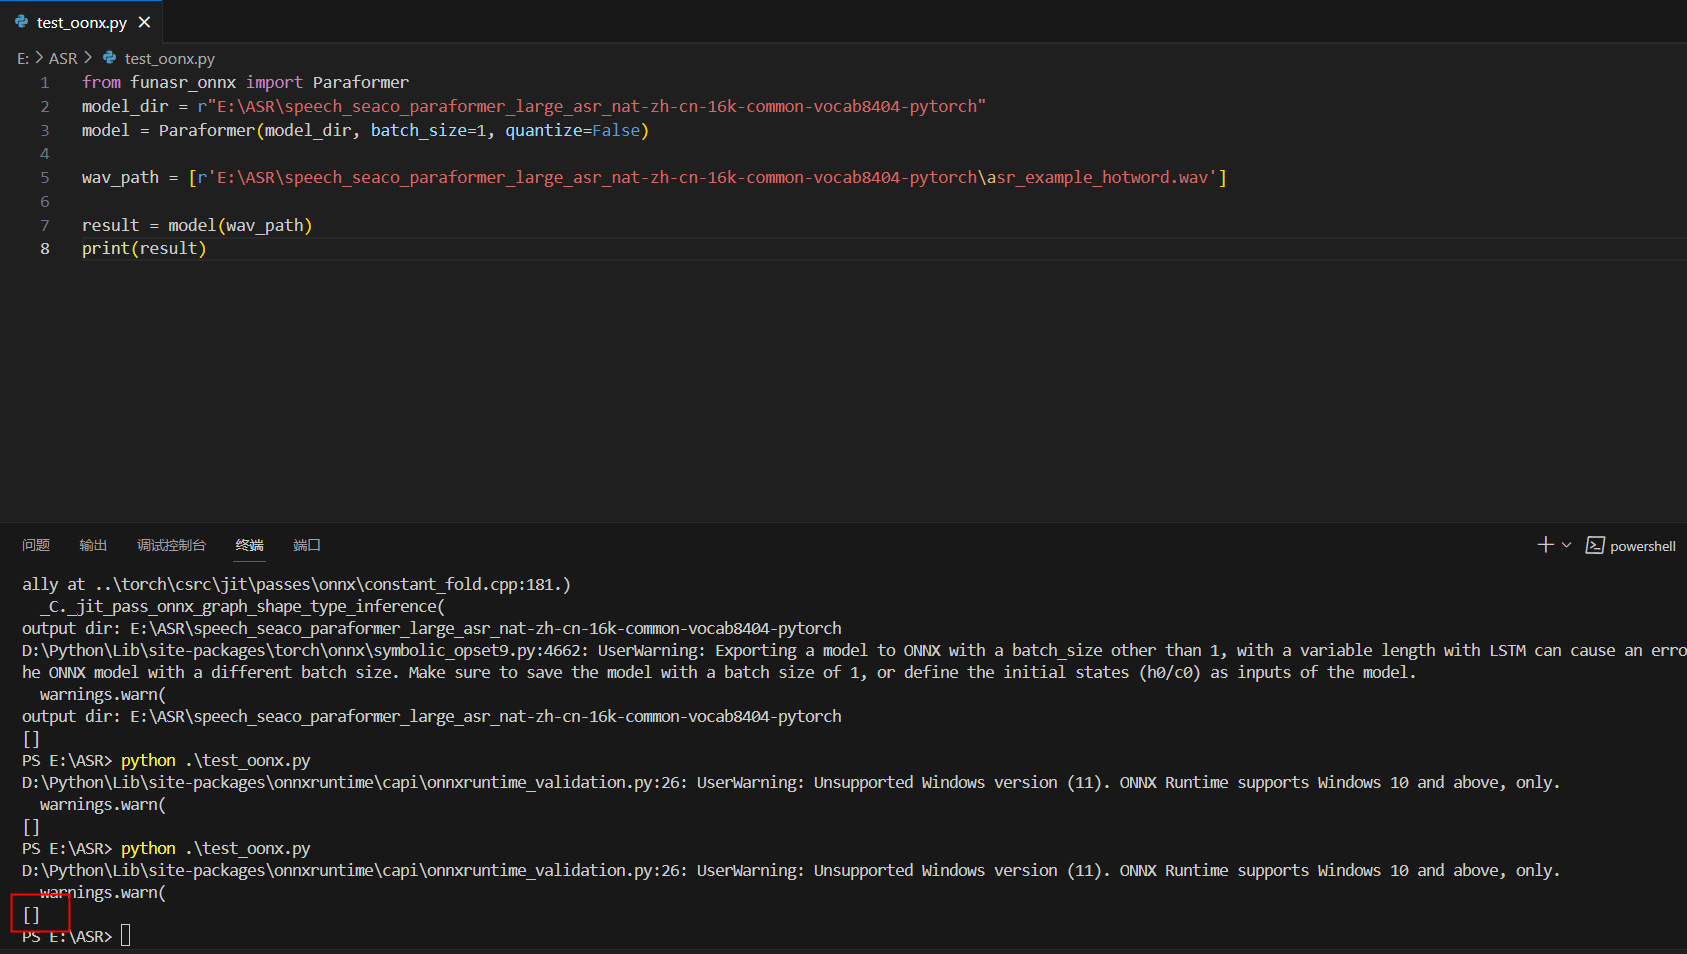The image size is (1687, 954).
Task: Click line number 5 in gutter
Action: click(44, 177)
